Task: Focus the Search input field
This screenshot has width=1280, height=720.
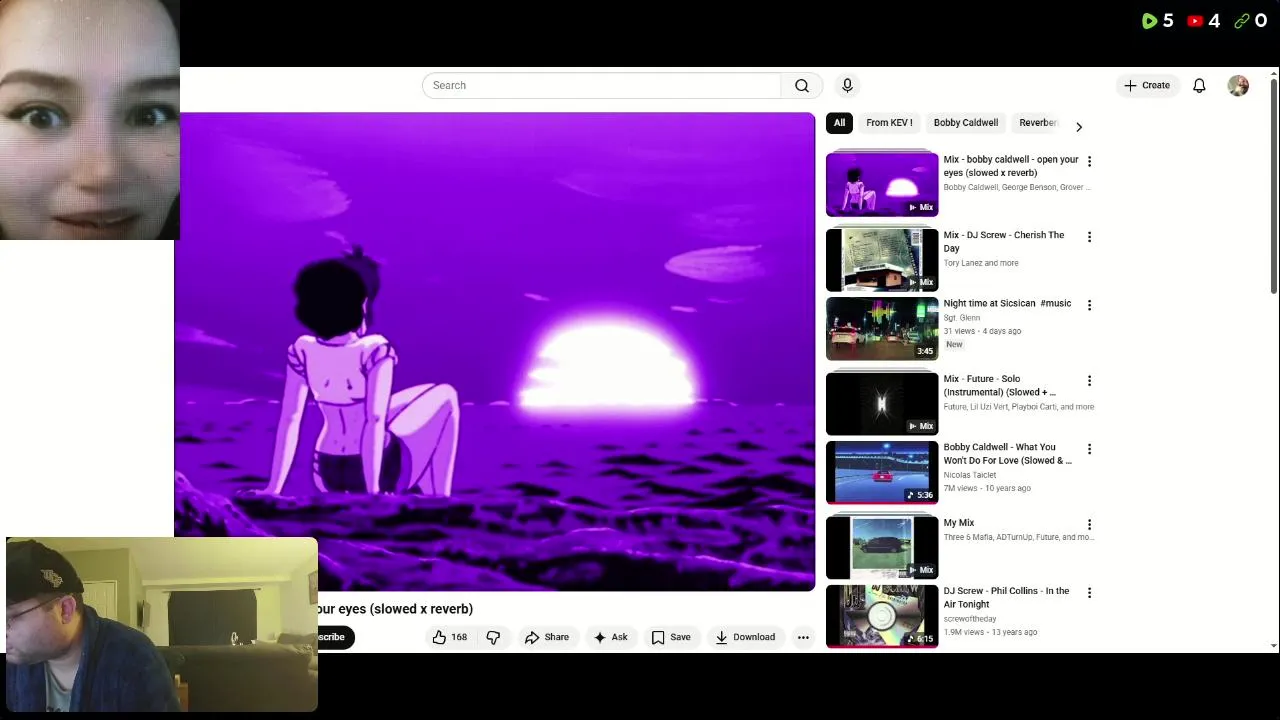Action: [x=601, y=86]
